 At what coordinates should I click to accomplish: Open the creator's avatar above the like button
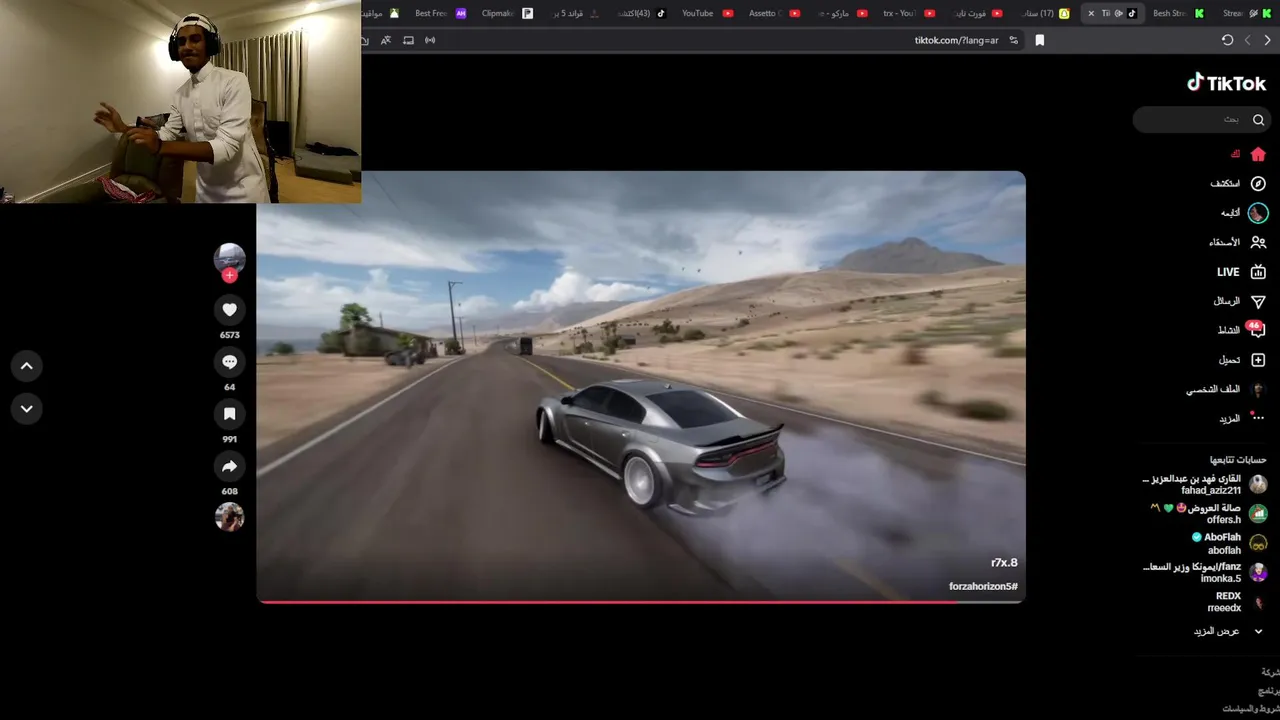coord(229,258)
